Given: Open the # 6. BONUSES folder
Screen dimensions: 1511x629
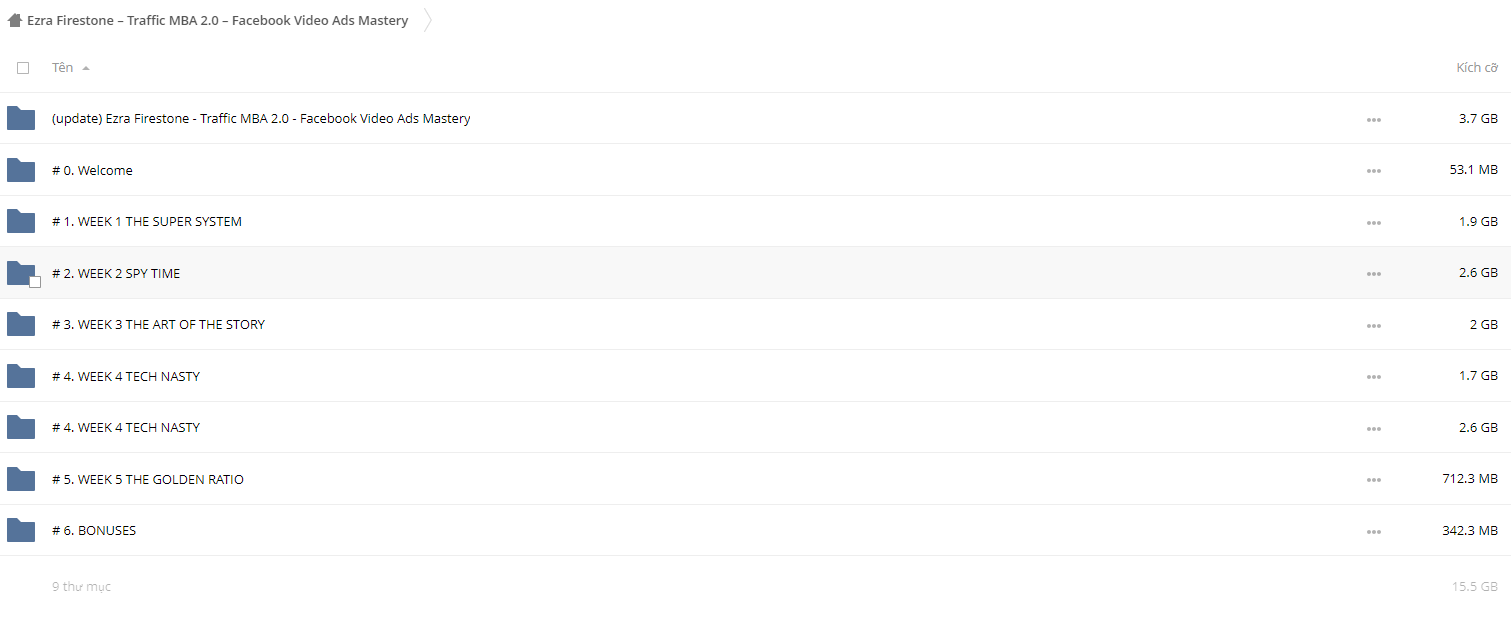Looking at the screenshot, I should point(94,530).
